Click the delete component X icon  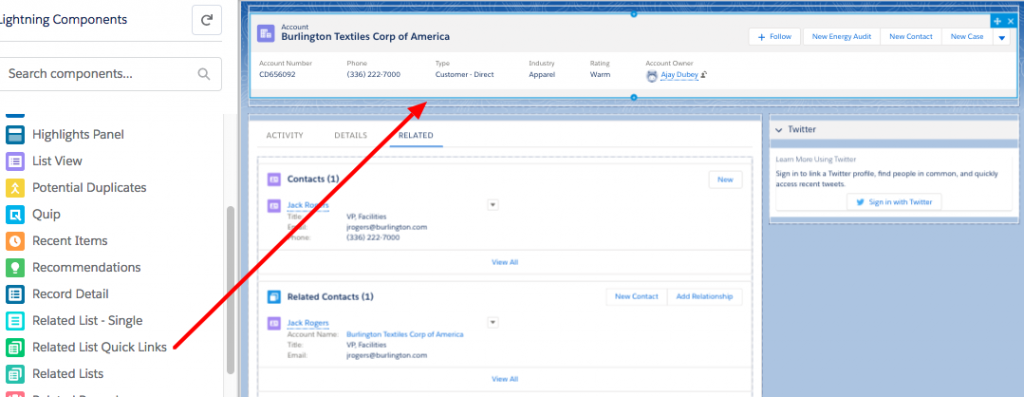point(1011,22)
